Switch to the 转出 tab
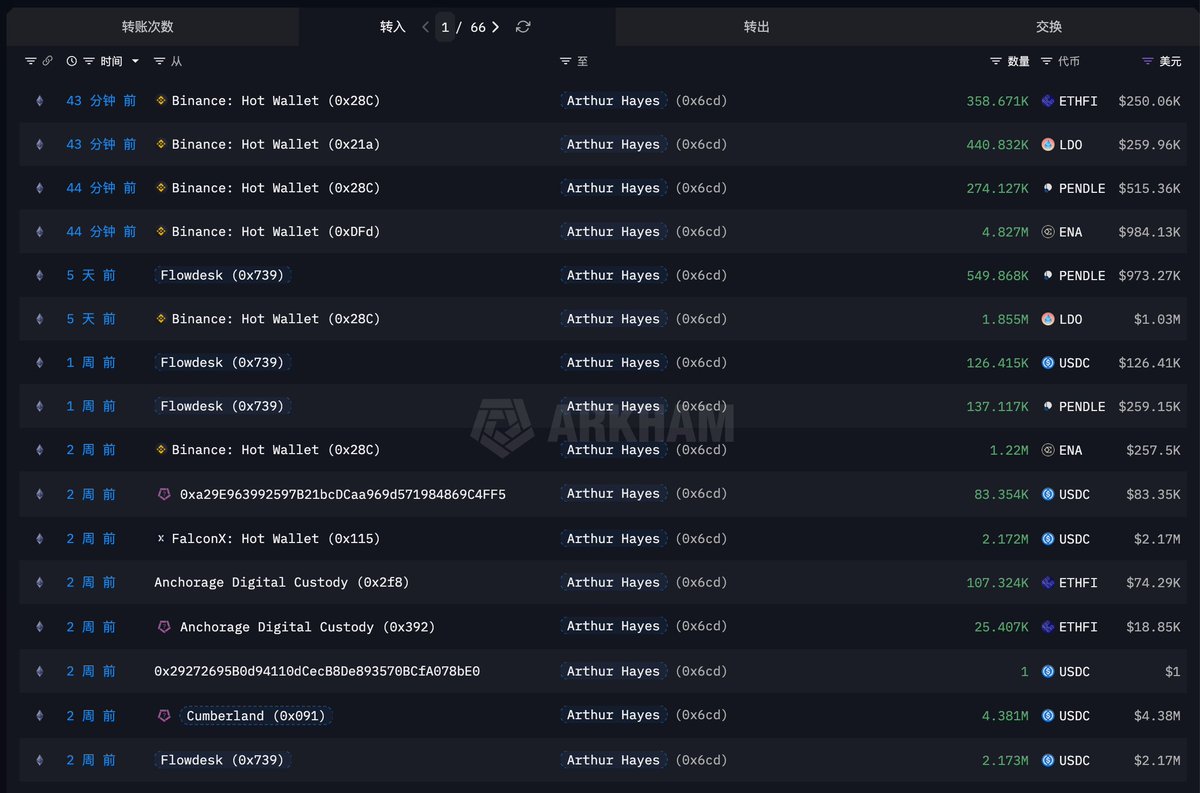 [757, 27]
